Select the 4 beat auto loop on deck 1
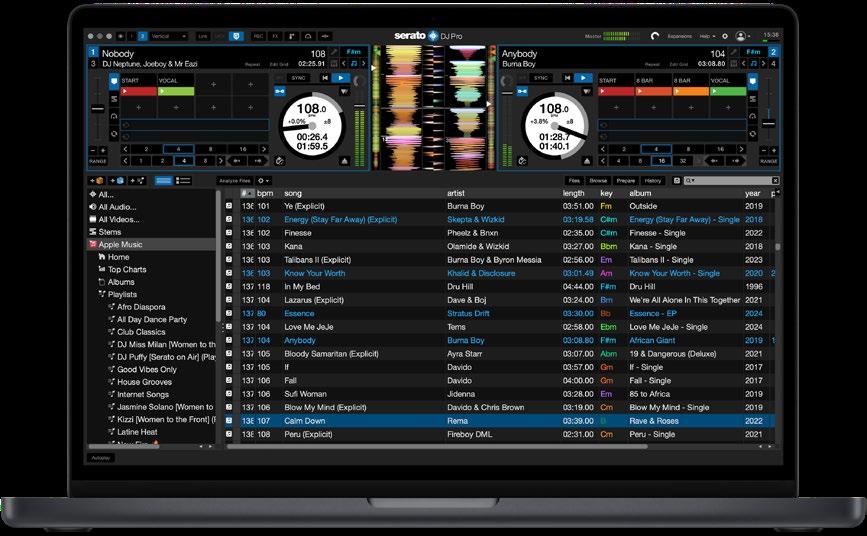The width and height of the screenshot is (867, 536). [x=178, y=149]
